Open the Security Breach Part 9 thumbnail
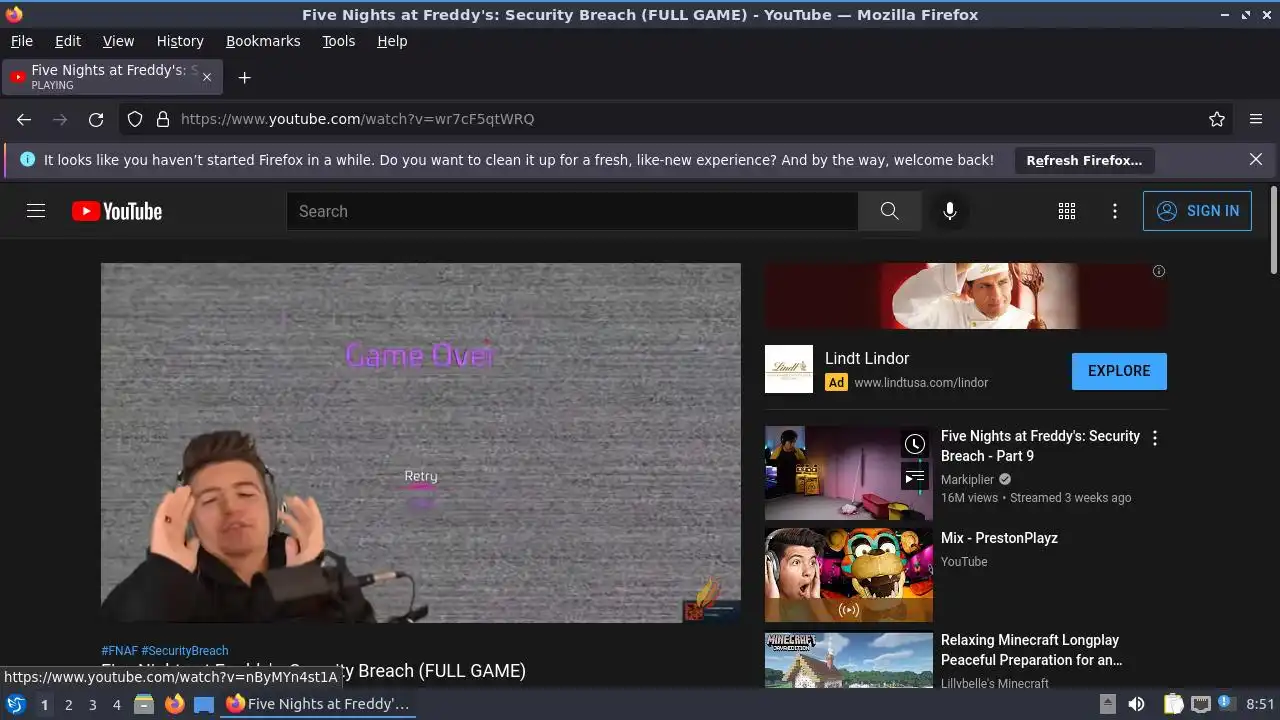The image size is (1280, 720). pyautogui.click(x=848, y=473)
